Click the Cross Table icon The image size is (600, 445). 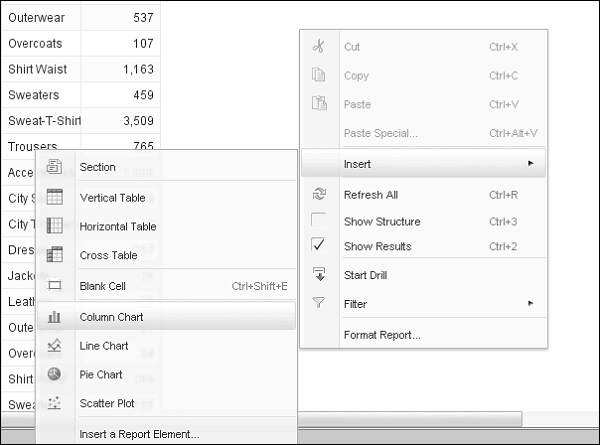[54, 255]
